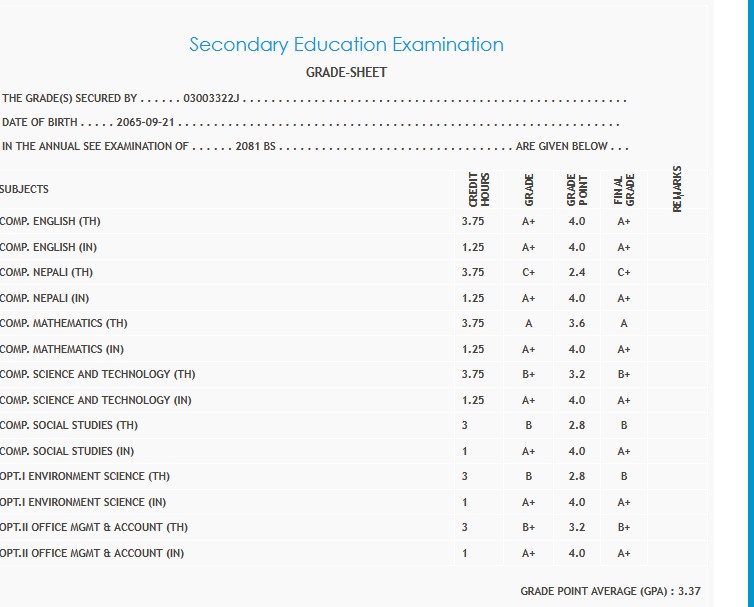Click grade point 3.6 for Mathematics theory
754x607 pixels.
577,323
